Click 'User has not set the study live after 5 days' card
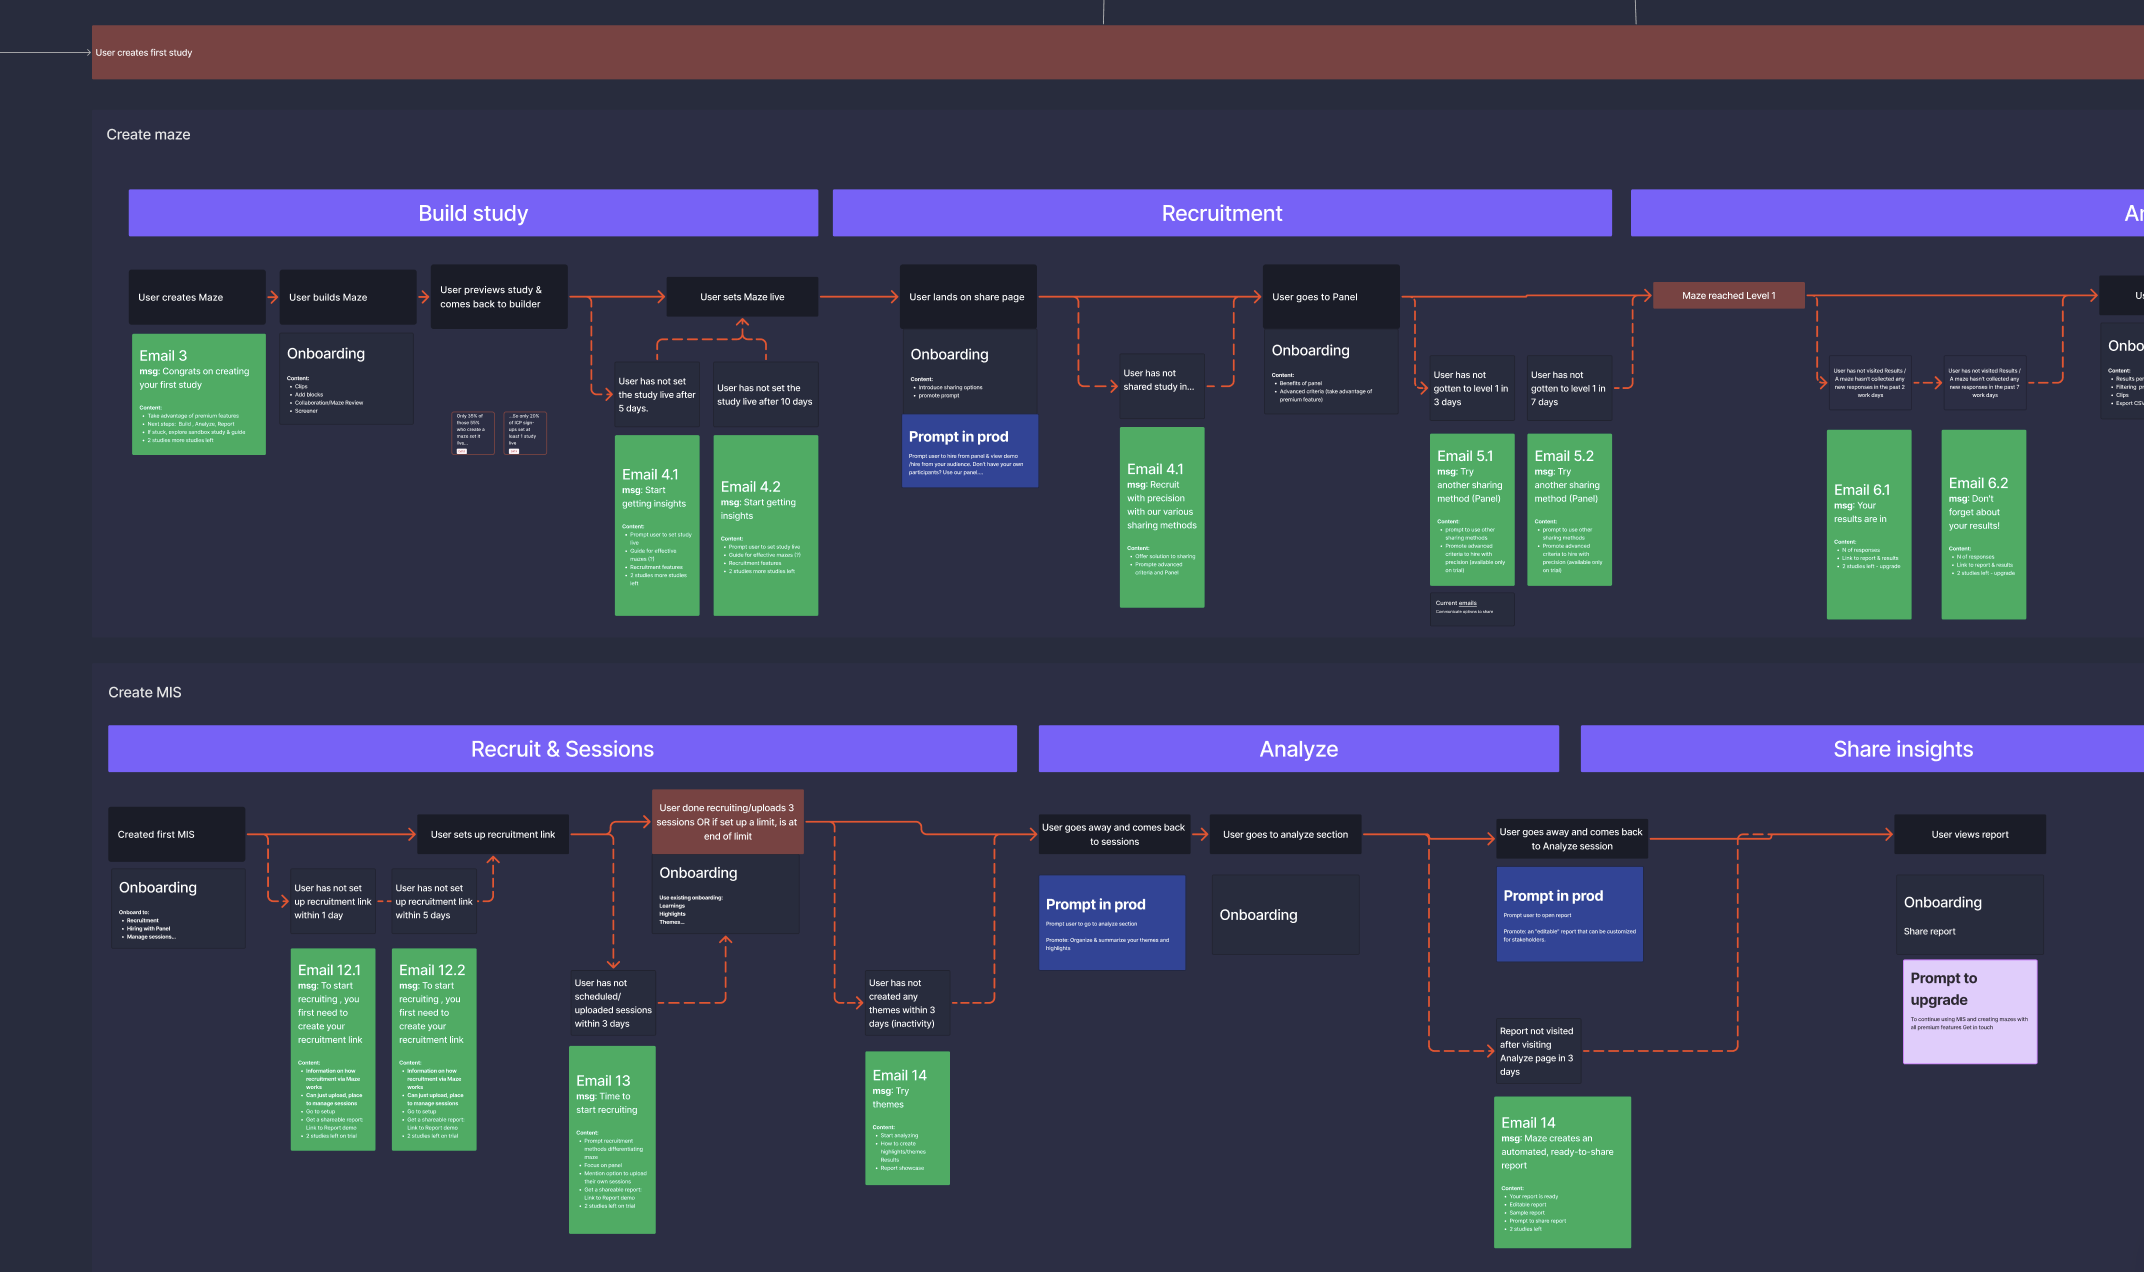 click(x=657, y=395)
